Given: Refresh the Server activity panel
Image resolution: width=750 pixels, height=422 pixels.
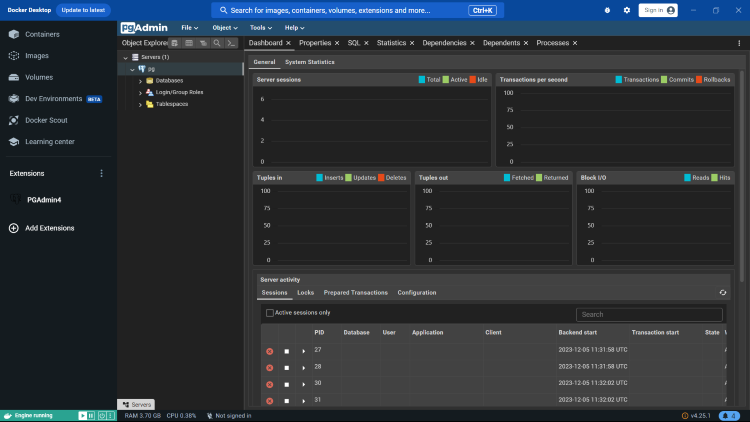Looking at the screenshot, I should [723, 293].
